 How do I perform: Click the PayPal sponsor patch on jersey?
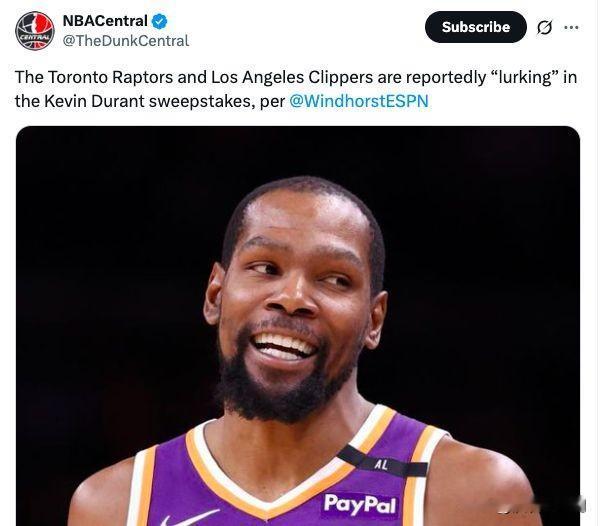tap(359, 504)
